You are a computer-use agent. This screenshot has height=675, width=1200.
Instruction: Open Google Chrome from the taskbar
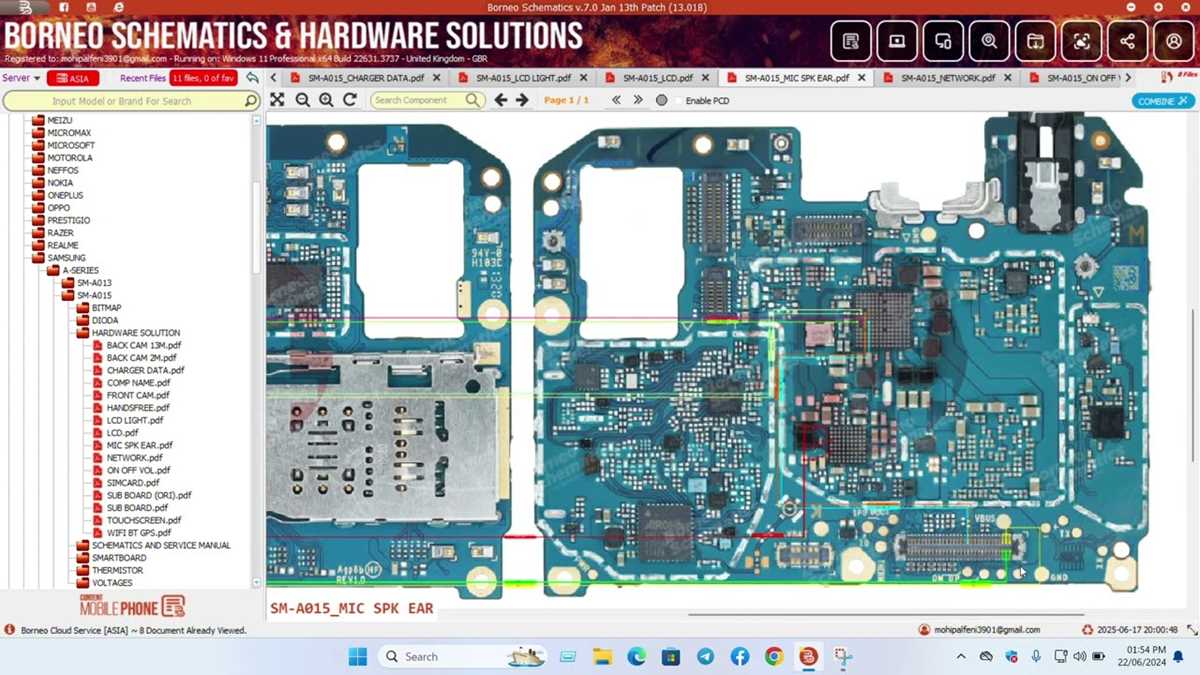click(x=774, y=657)
